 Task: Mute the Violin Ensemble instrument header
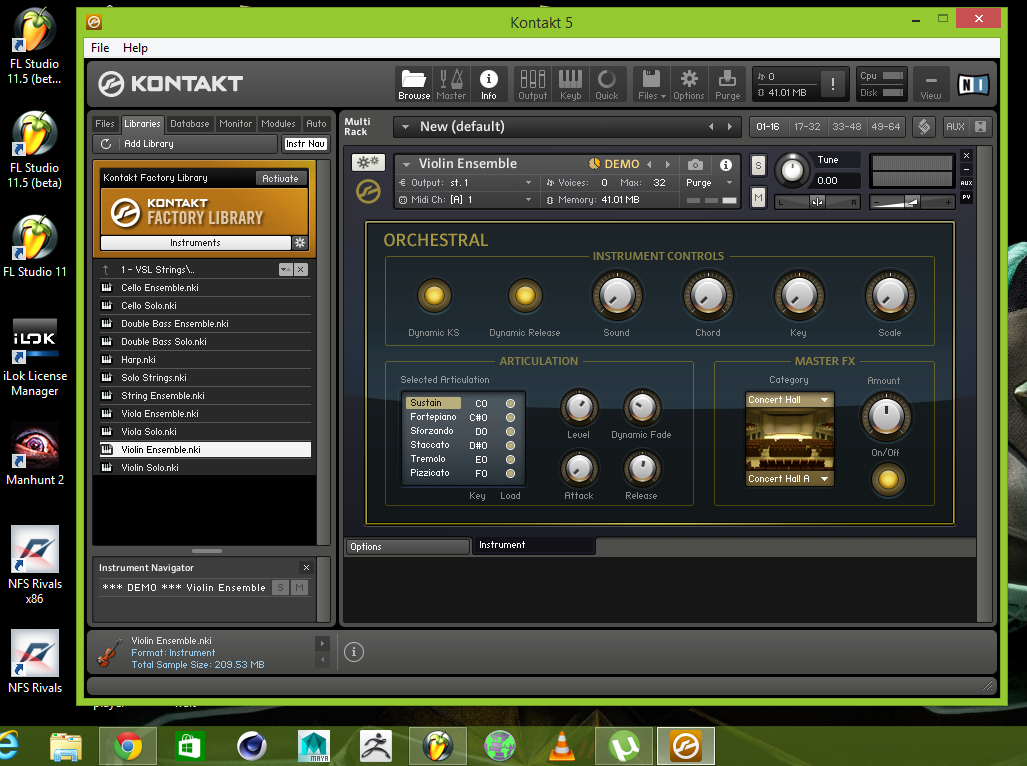click(x=758, y=197)
